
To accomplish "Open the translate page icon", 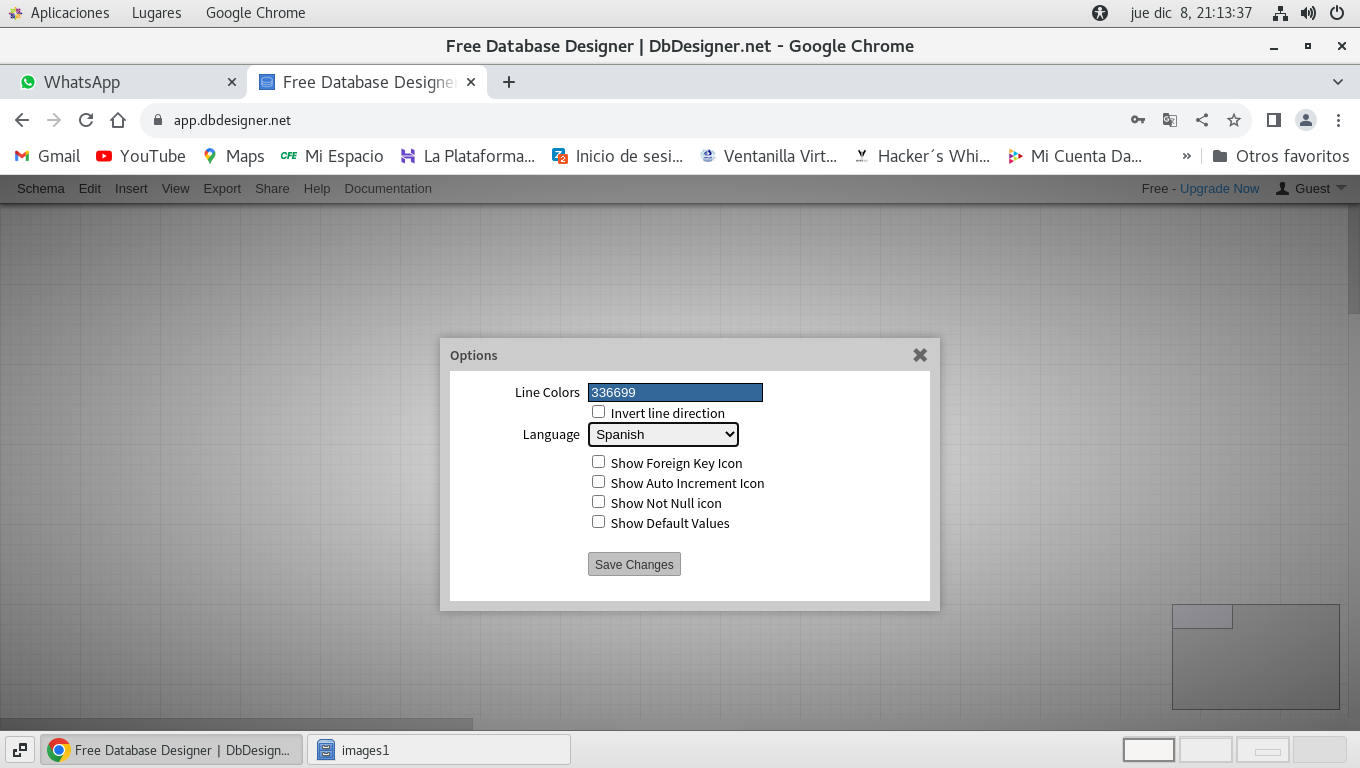I will [x=1169, y=120].
